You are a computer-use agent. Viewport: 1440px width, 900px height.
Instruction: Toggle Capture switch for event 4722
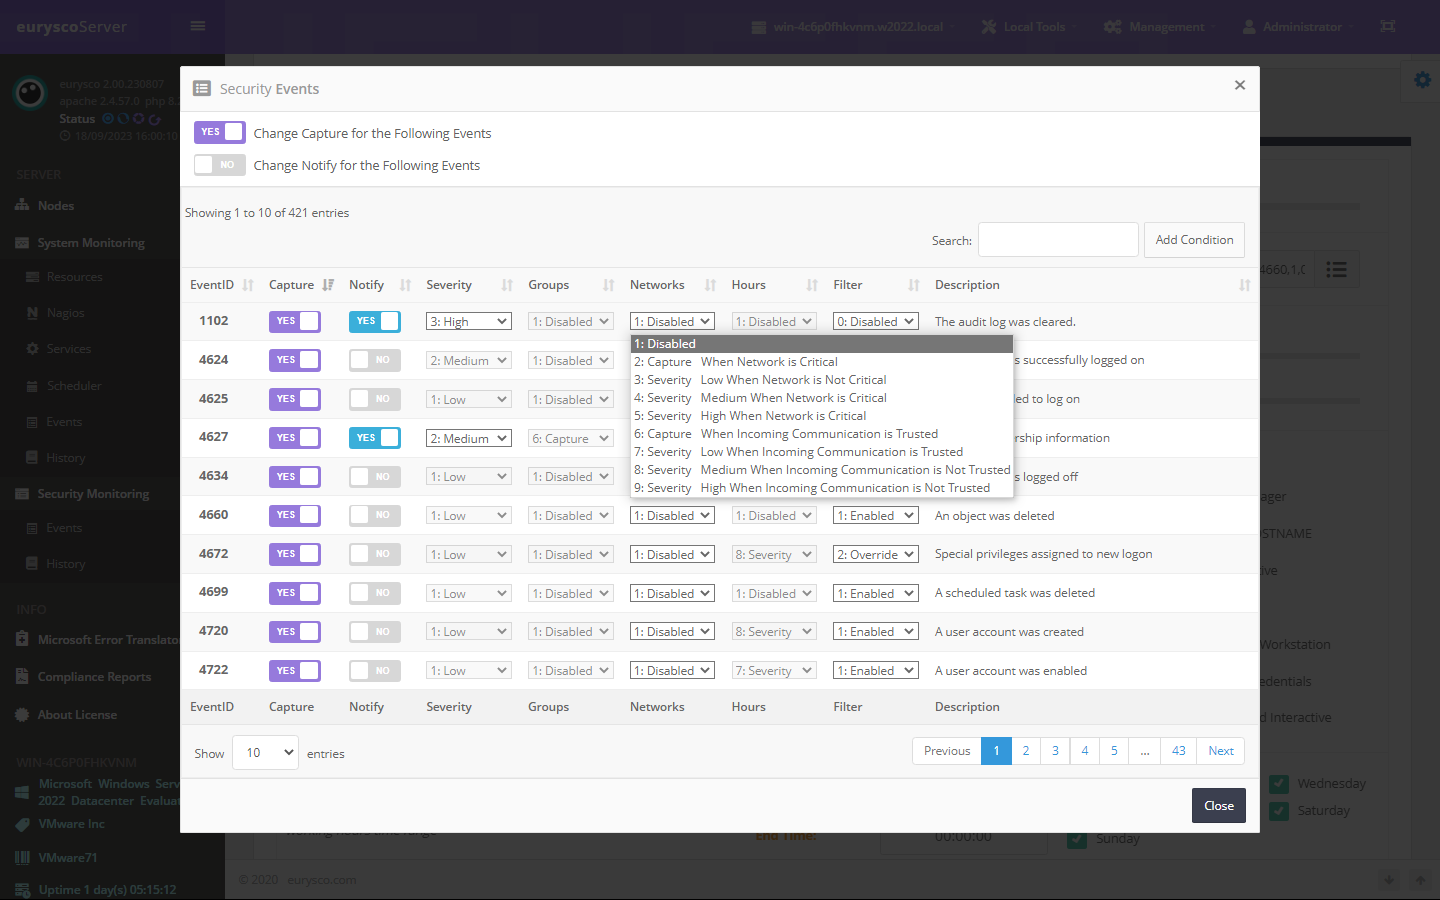[x=294, y=671]
